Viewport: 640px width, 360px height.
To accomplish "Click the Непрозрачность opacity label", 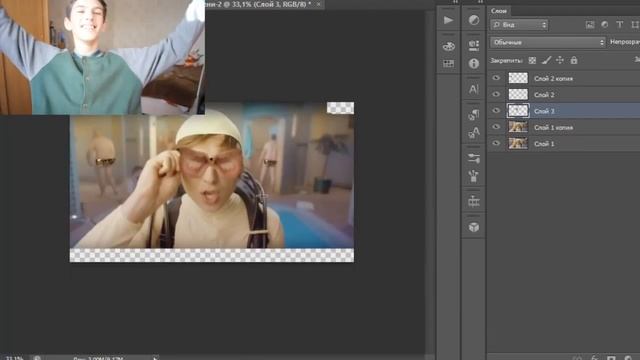I will point(624,42).
